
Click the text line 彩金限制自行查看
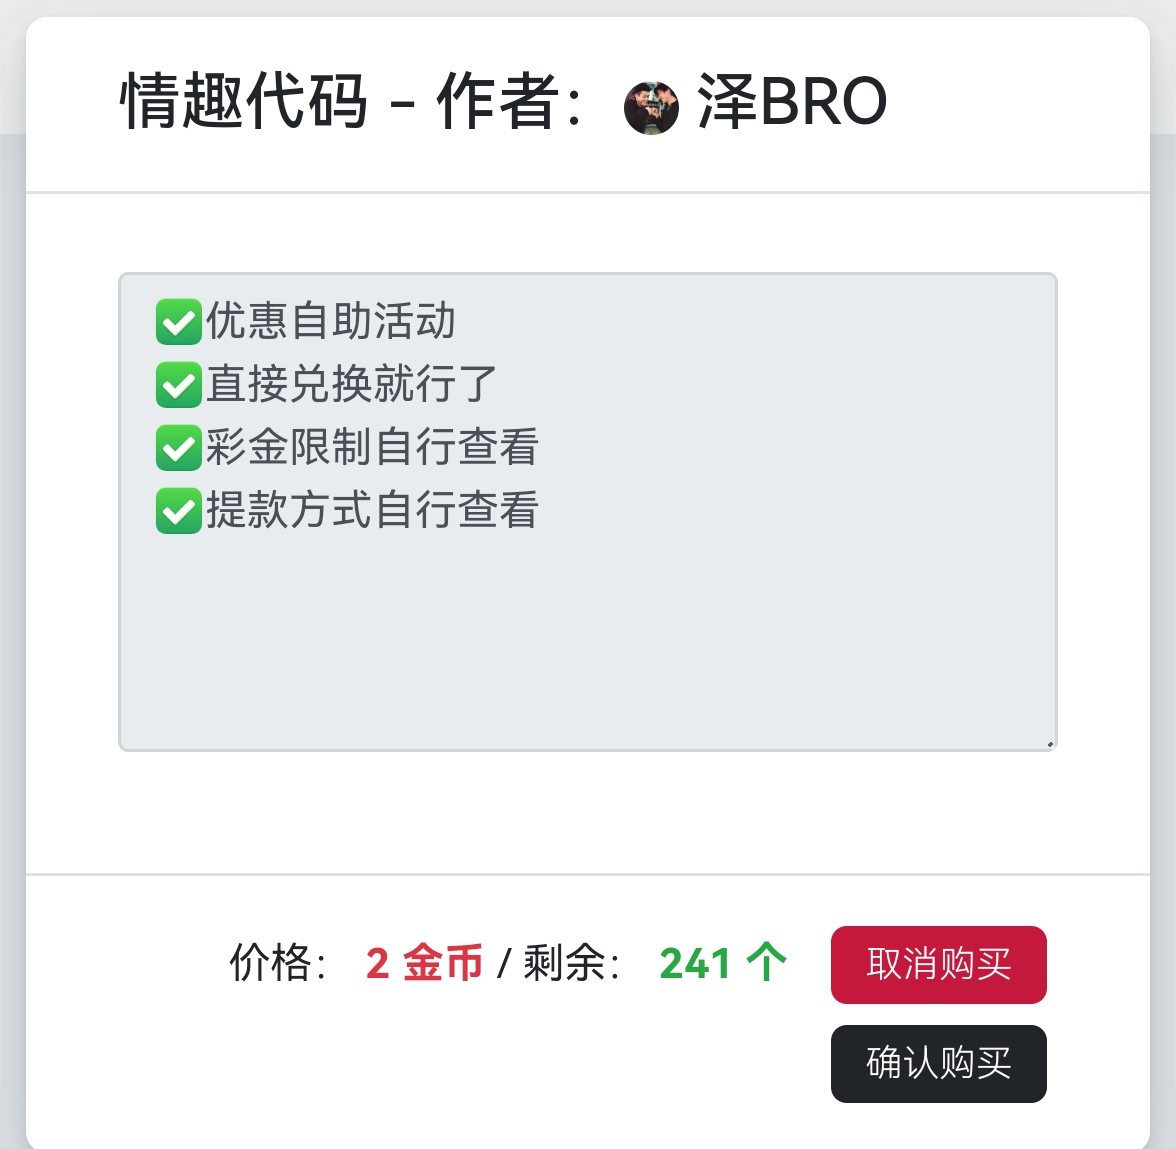pyautogui.click(x=373, y=448)
